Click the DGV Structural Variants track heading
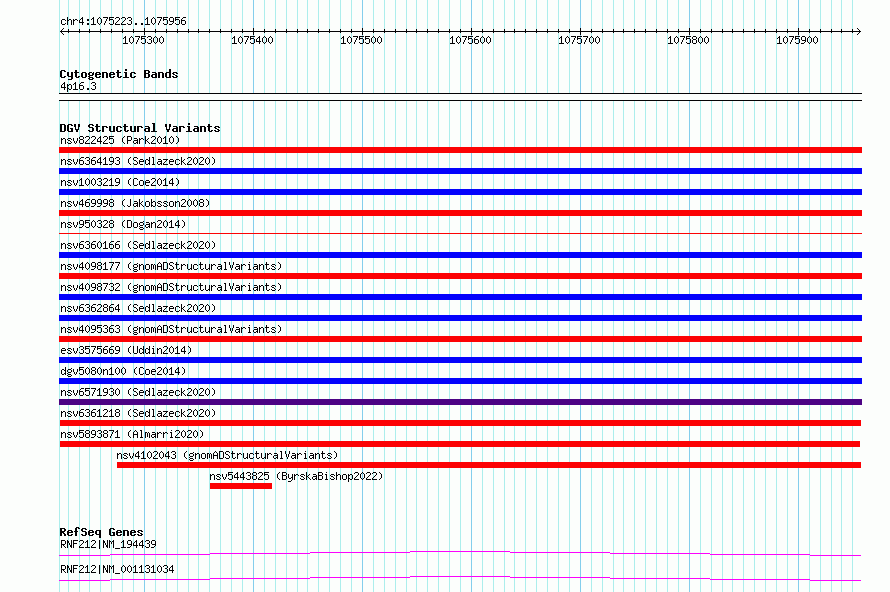Viewport: 890px width, 592px height. tap(140, 128)
